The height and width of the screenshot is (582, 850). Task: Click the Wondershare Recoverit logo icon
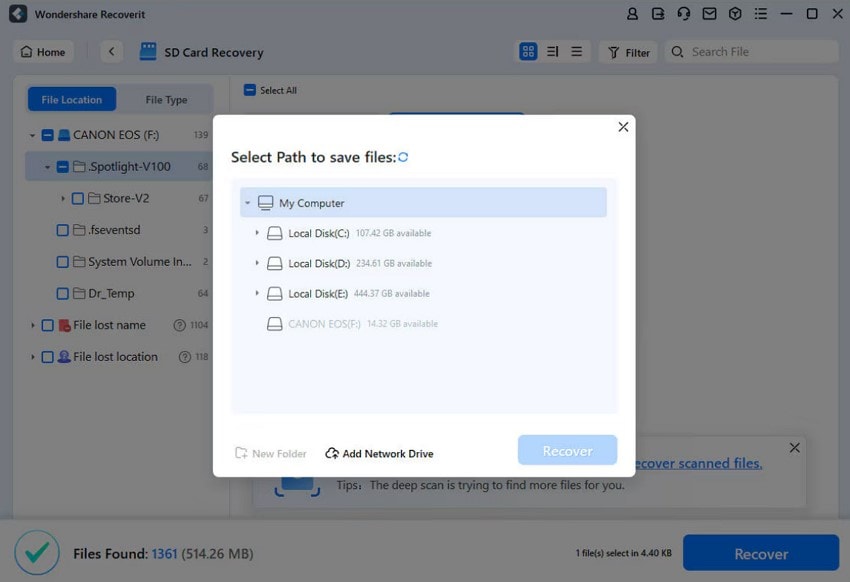(18, 14)
